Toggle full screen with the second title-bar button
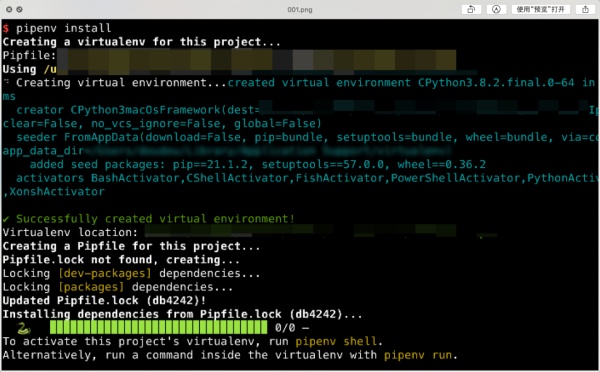Screen dimensions: 600x372 click(20, 9)
